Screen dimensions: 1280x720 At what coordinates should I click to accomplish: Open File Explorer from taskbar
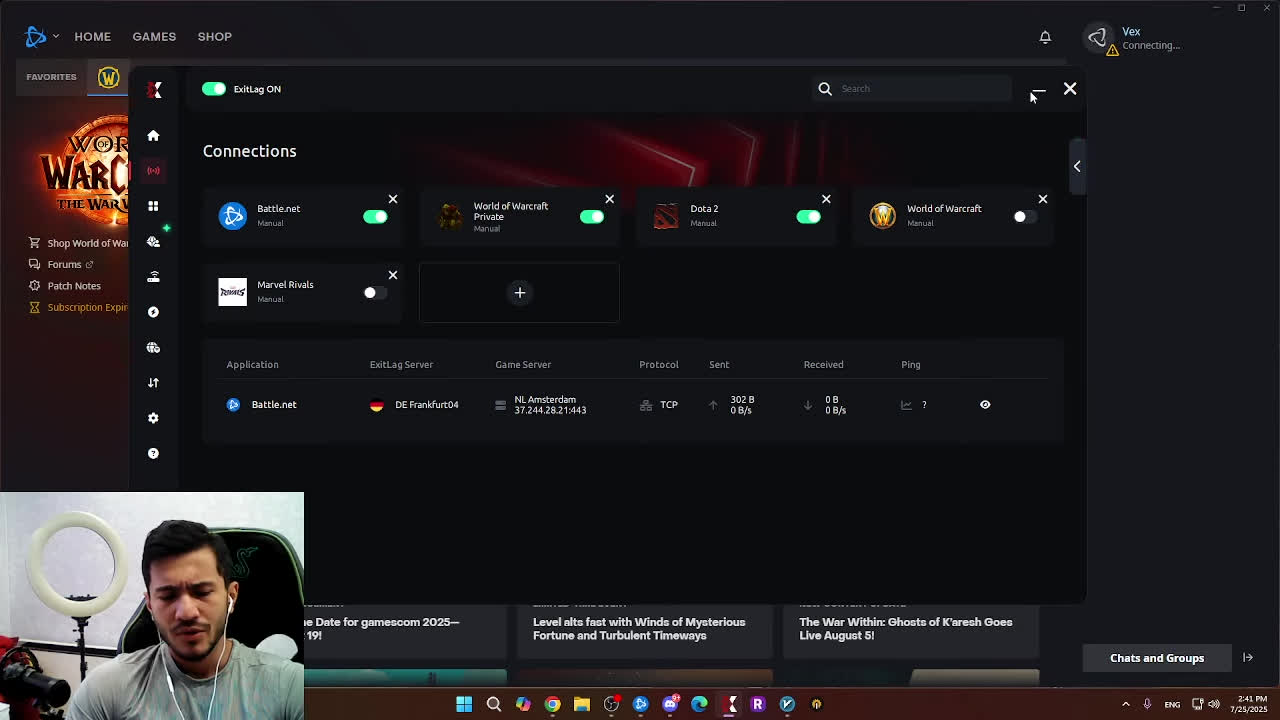pyautogui.click(x=581, y=704)
